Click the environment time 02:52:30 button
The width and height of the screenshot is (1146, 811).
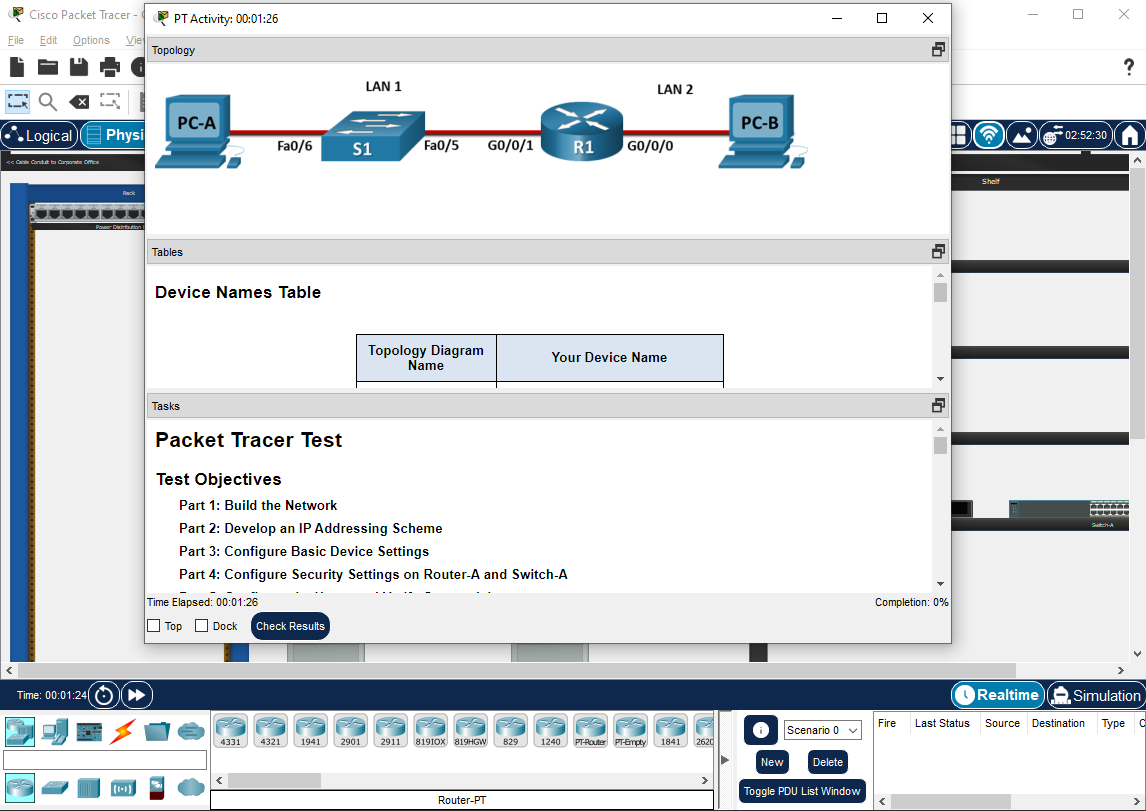click(x=1075, y=135)
